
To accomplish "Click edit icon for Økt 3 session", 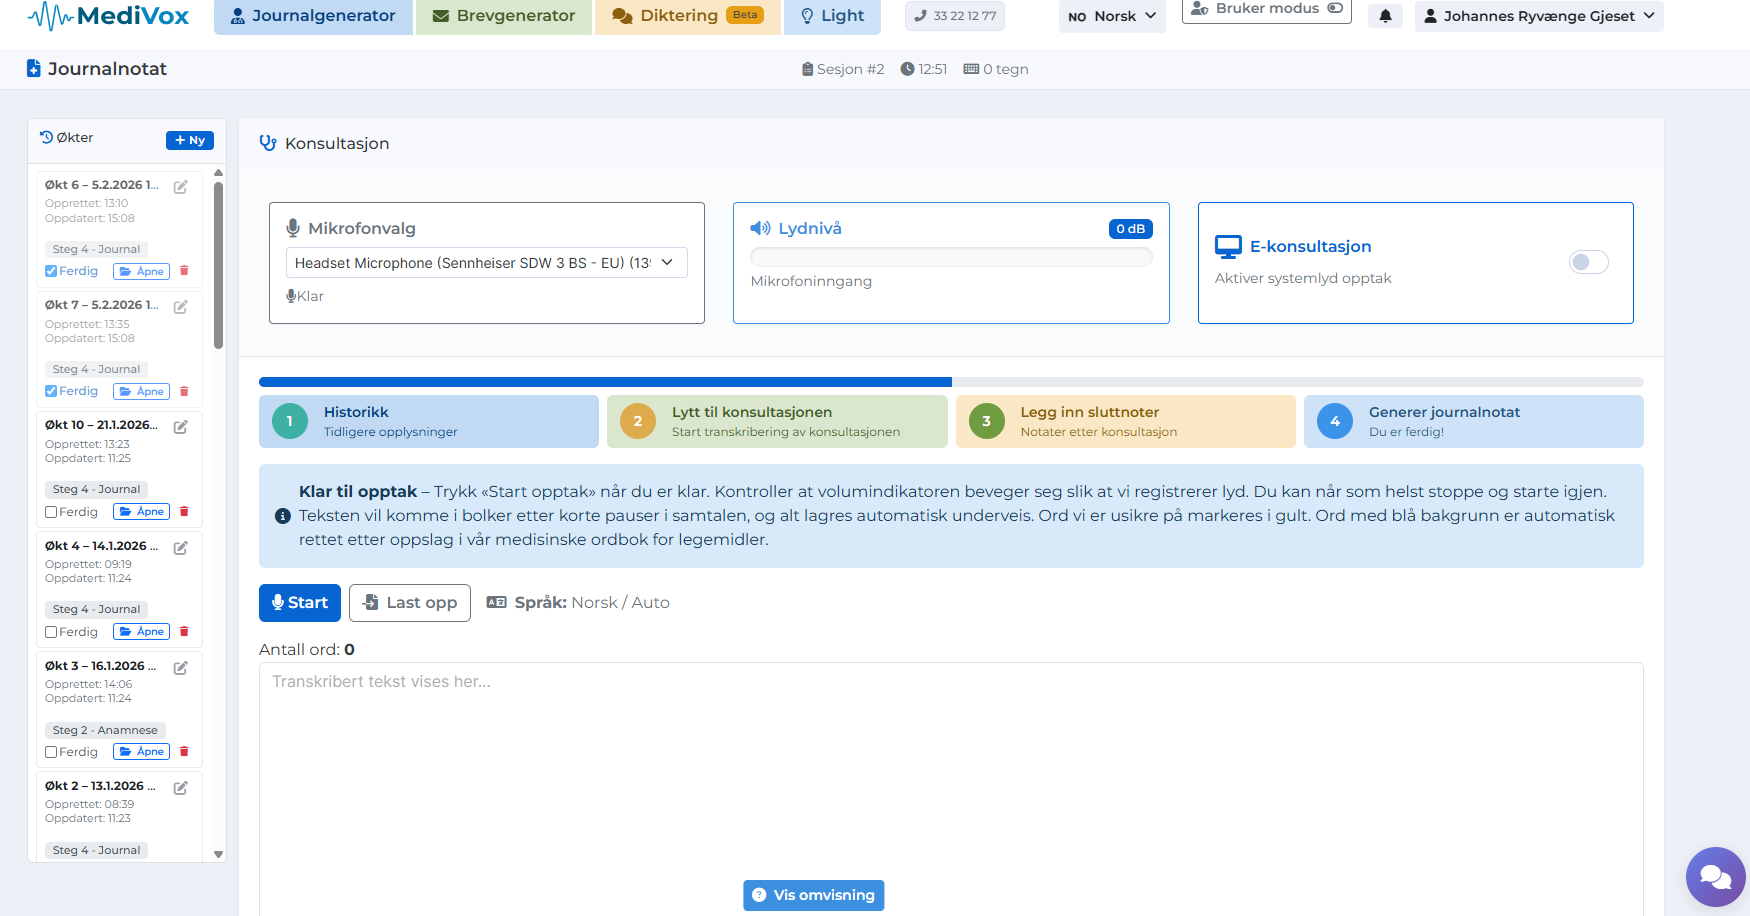I will (181, 668).
